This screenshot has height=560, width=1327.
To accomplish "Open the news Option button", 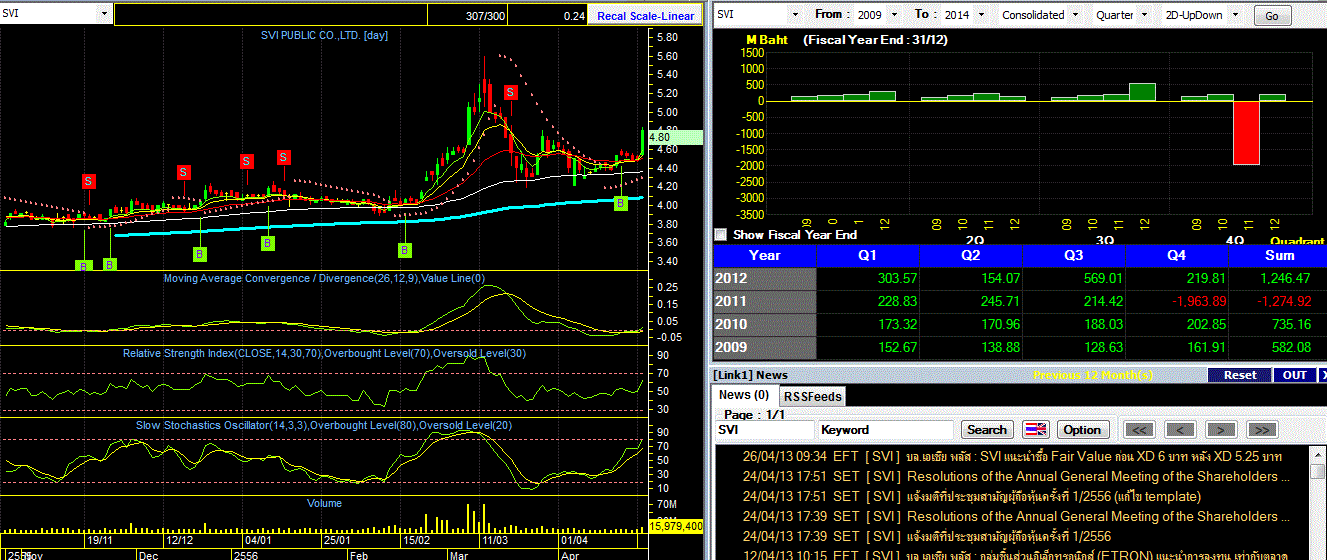I will point(1082,430).
